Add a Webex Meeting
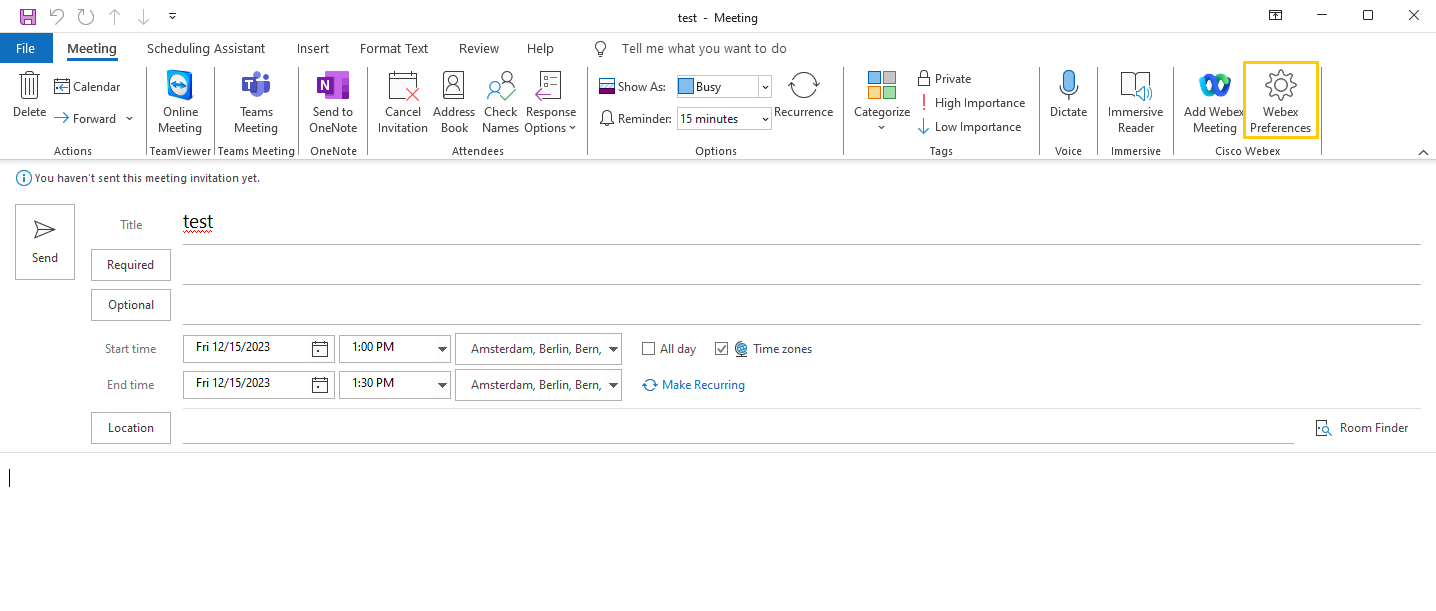The width and height of the screenshot is (1436, 611). pos(1214,87)
